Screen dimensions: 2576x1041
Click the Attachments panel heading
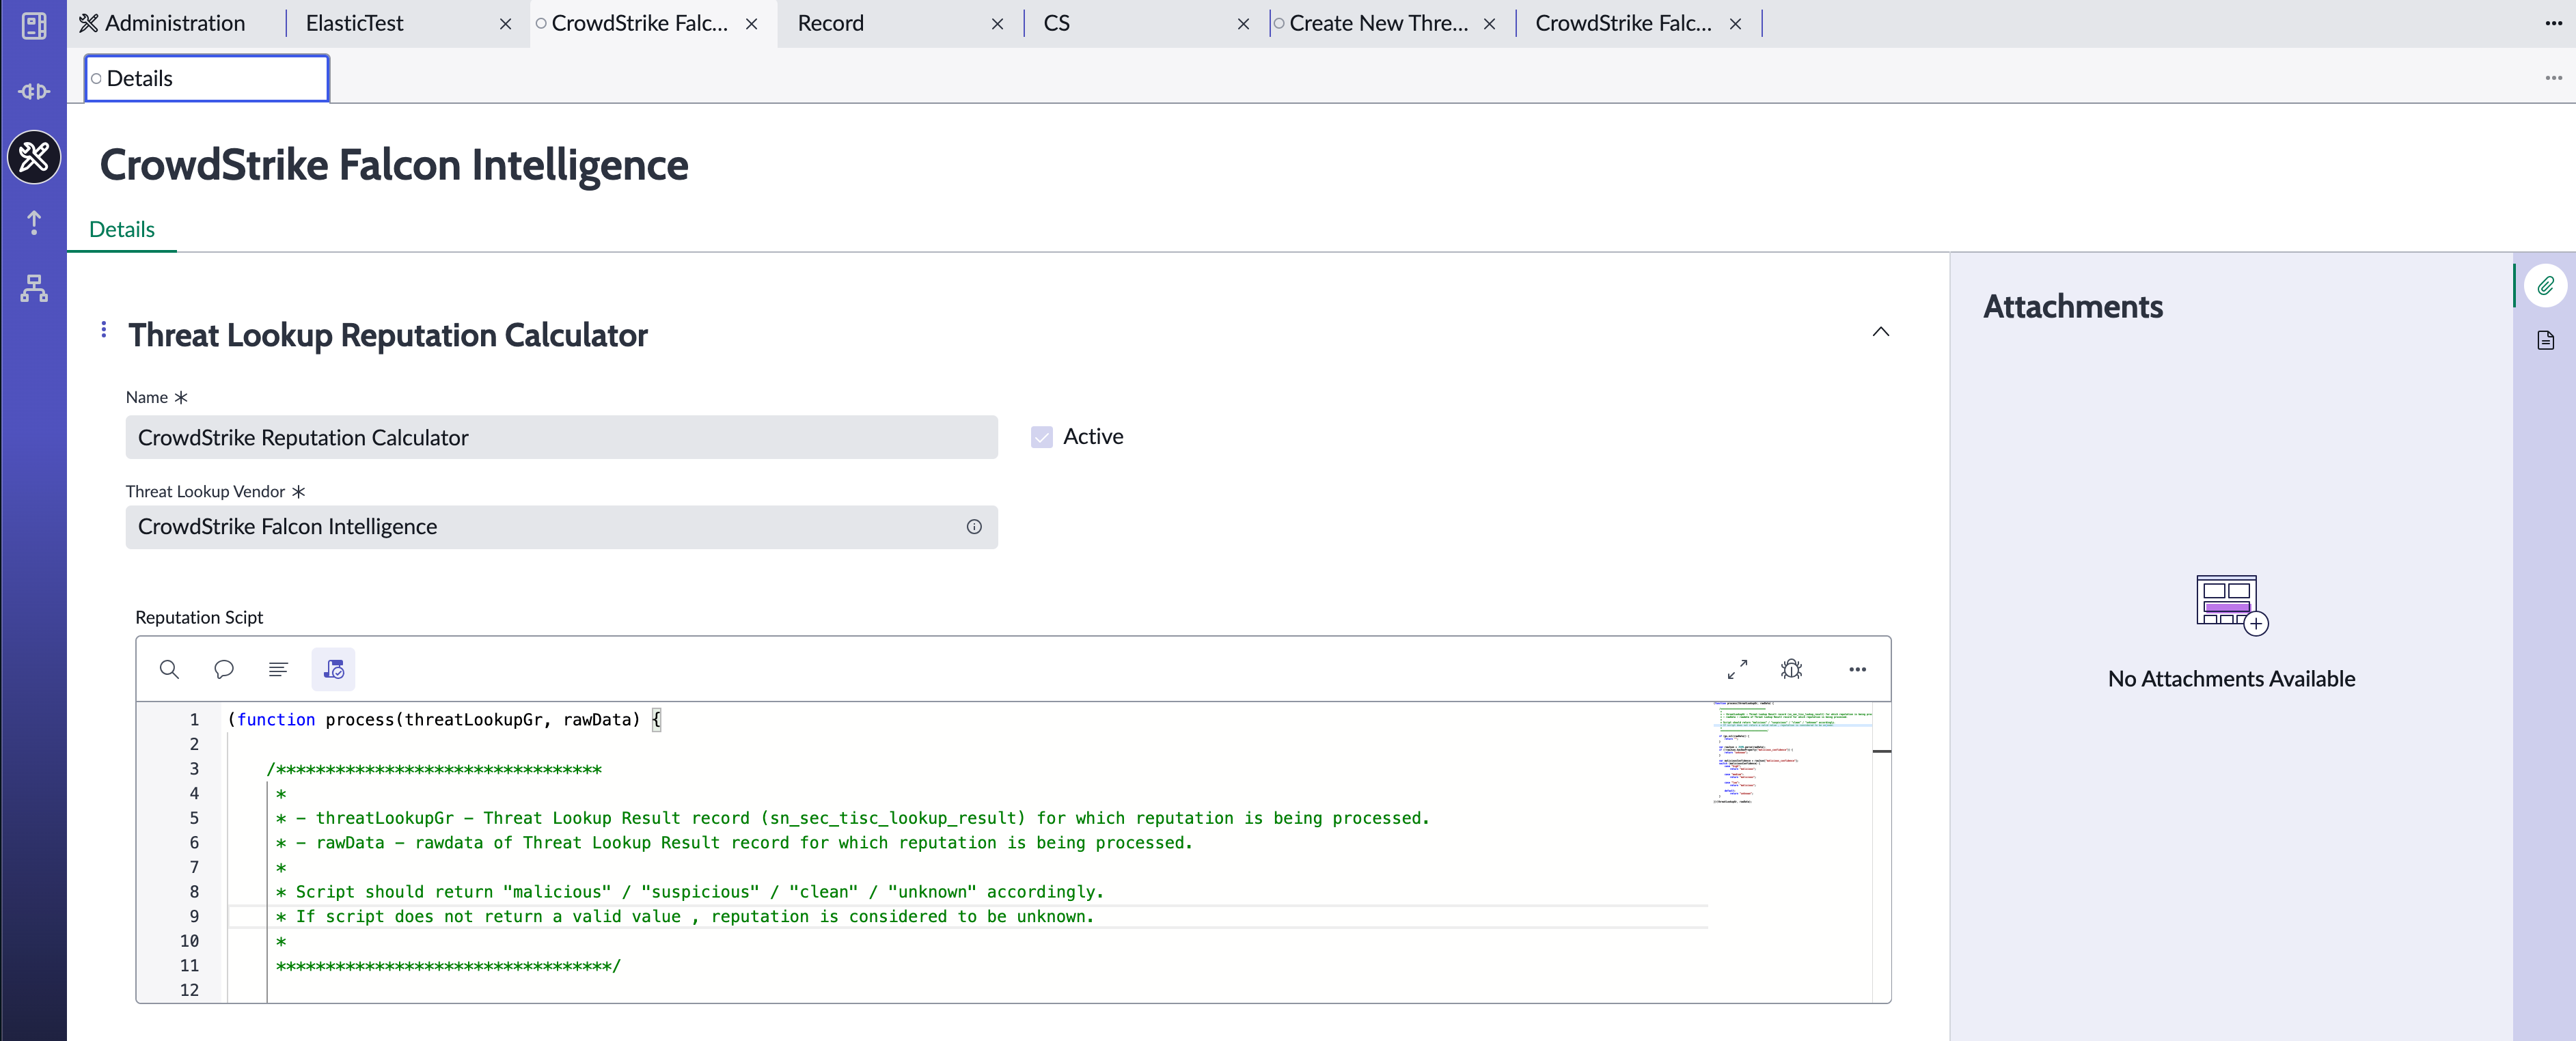tap(2072, 307)
